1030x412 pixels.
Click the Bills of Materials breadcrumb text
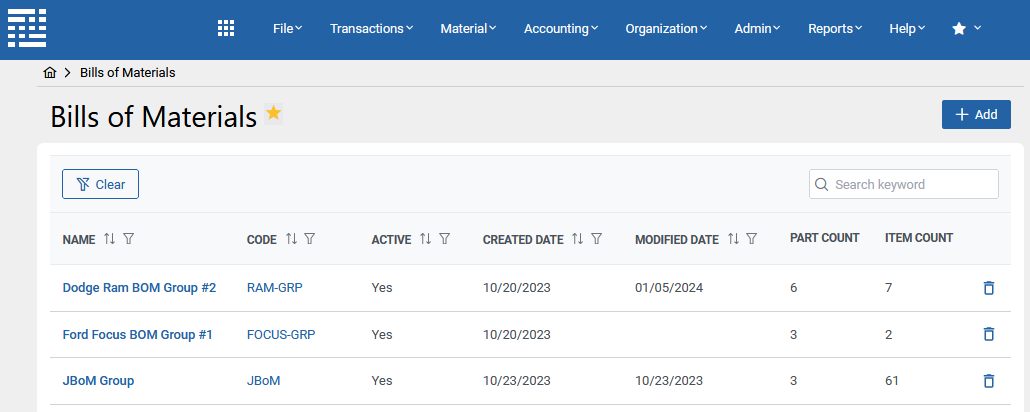(x=127, y=73)
